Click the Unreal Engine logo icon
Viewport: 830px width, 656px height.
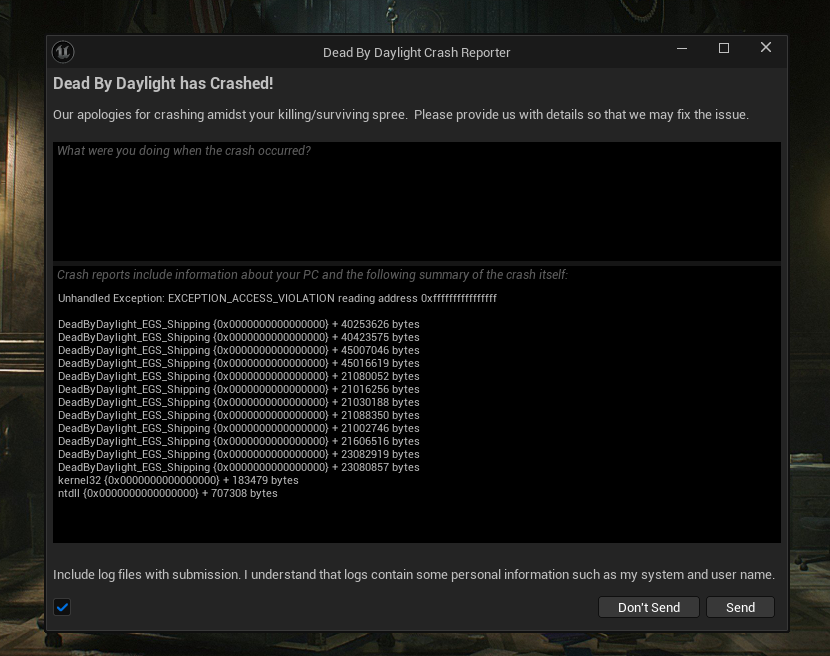pyautogui.click(x=63, y=52)
